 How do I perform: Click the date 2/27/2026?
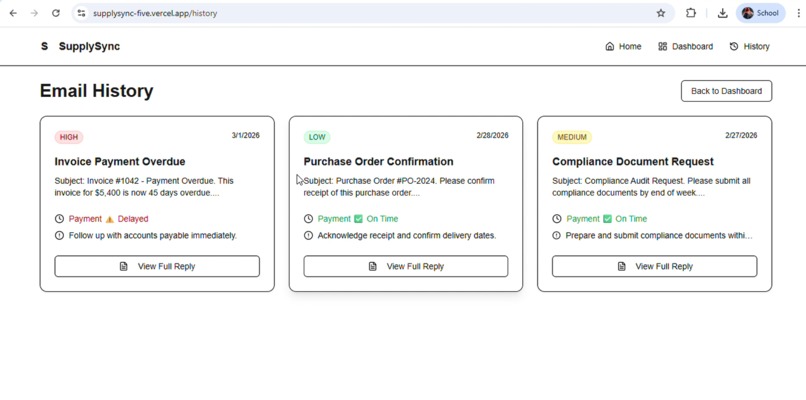tap(741, 136)
